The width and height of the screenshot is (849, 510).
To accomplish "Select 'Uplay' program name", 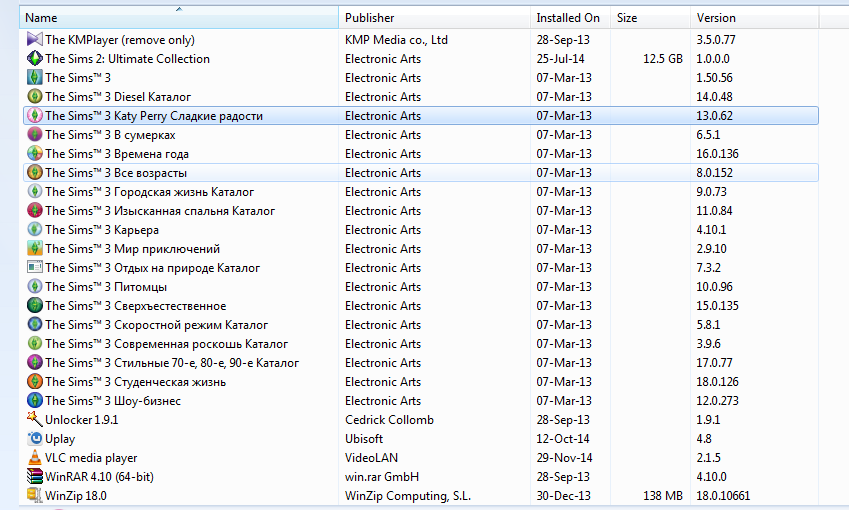I will click(60, 439).
